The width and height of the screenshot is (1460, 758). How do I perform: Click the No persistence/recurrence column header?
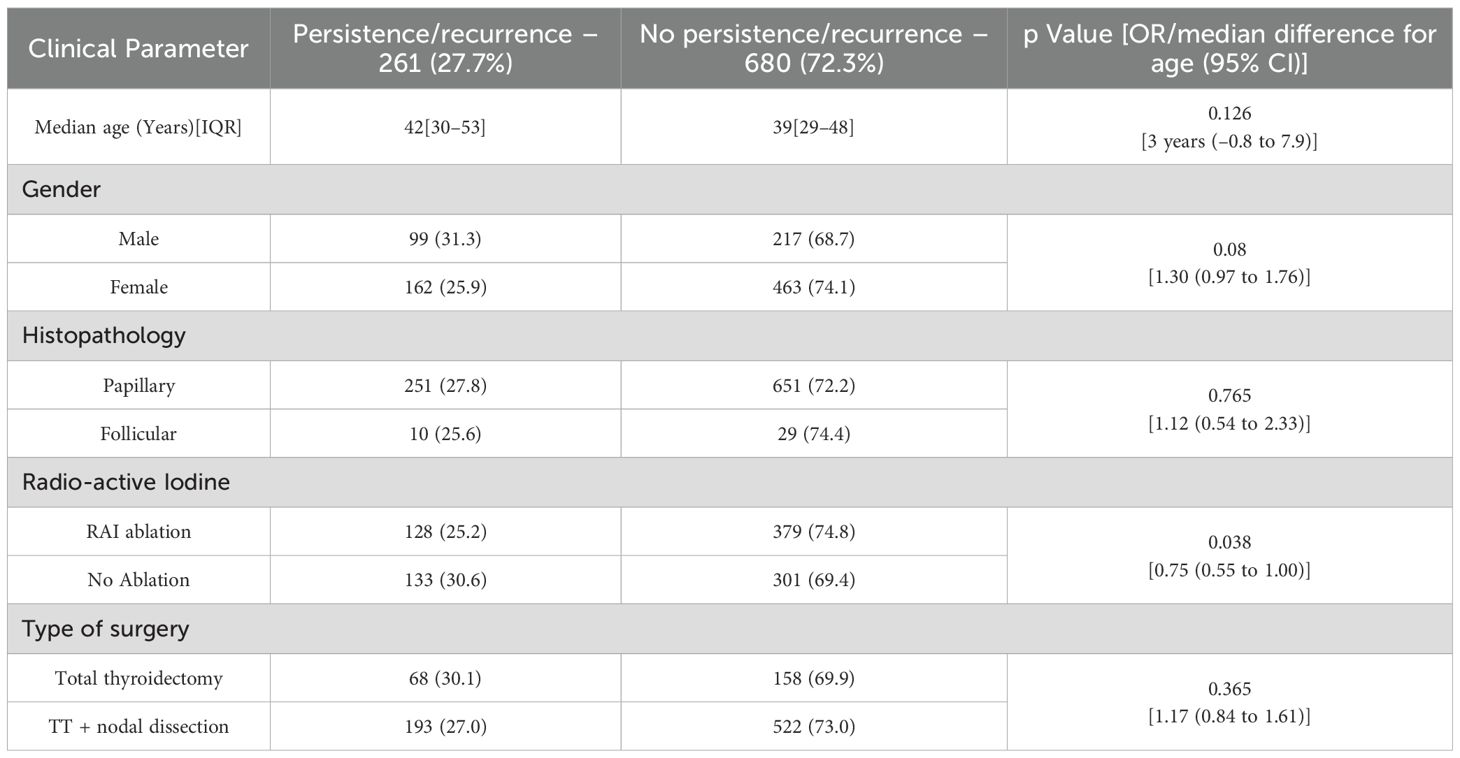[x=813, y=49]
